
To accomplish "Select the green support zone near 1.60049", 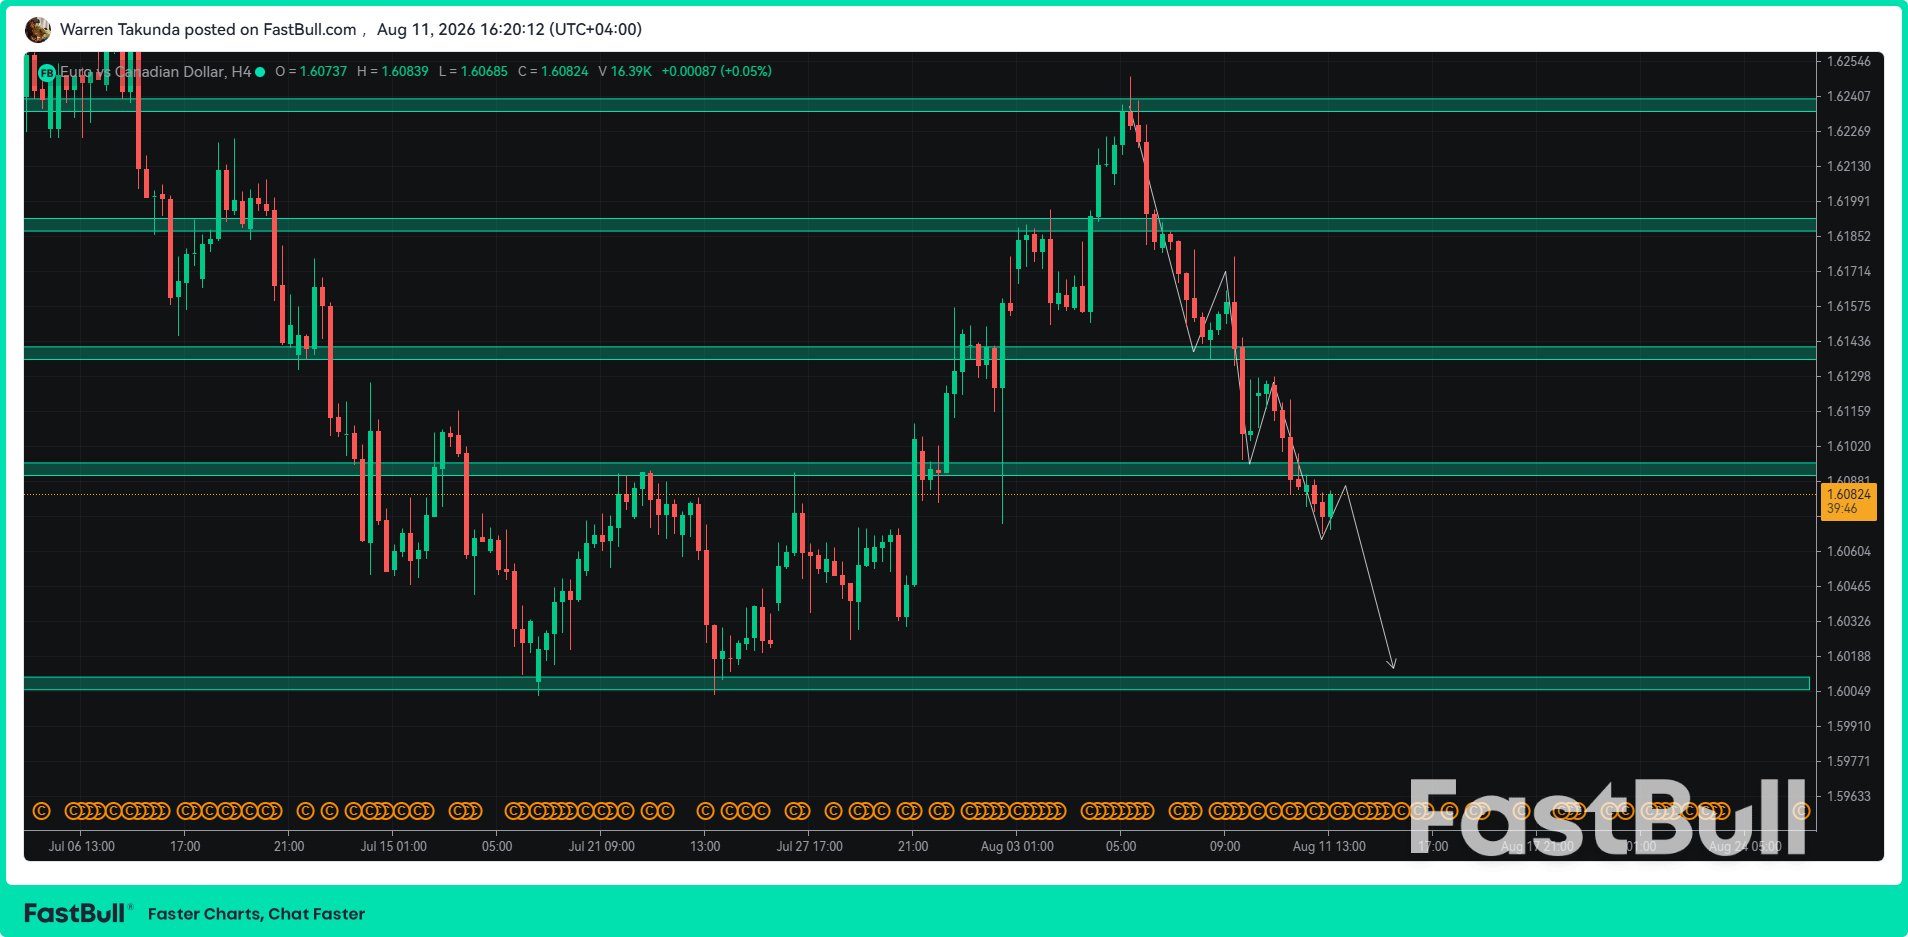I will point(917,684).
